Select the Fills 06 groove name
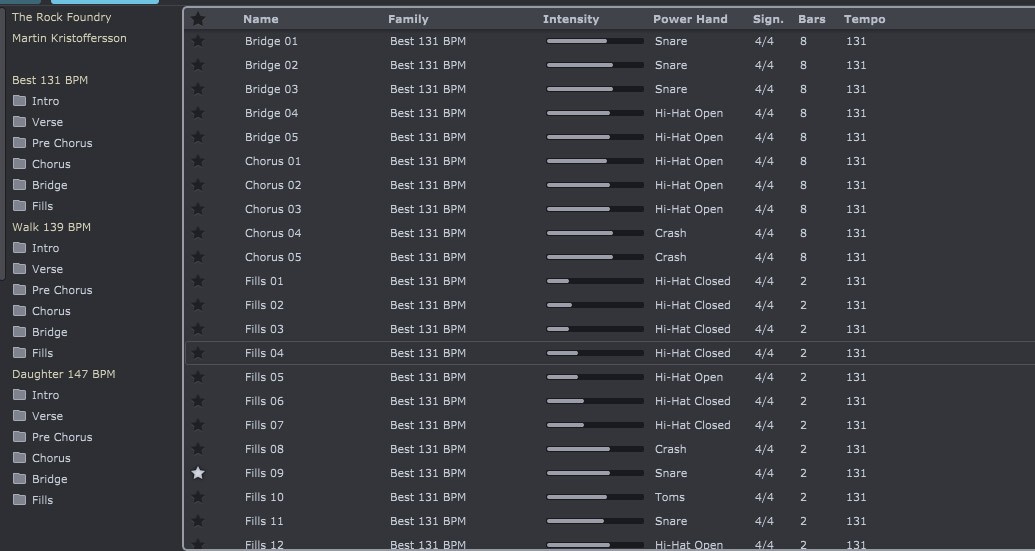 click(264, 401)
